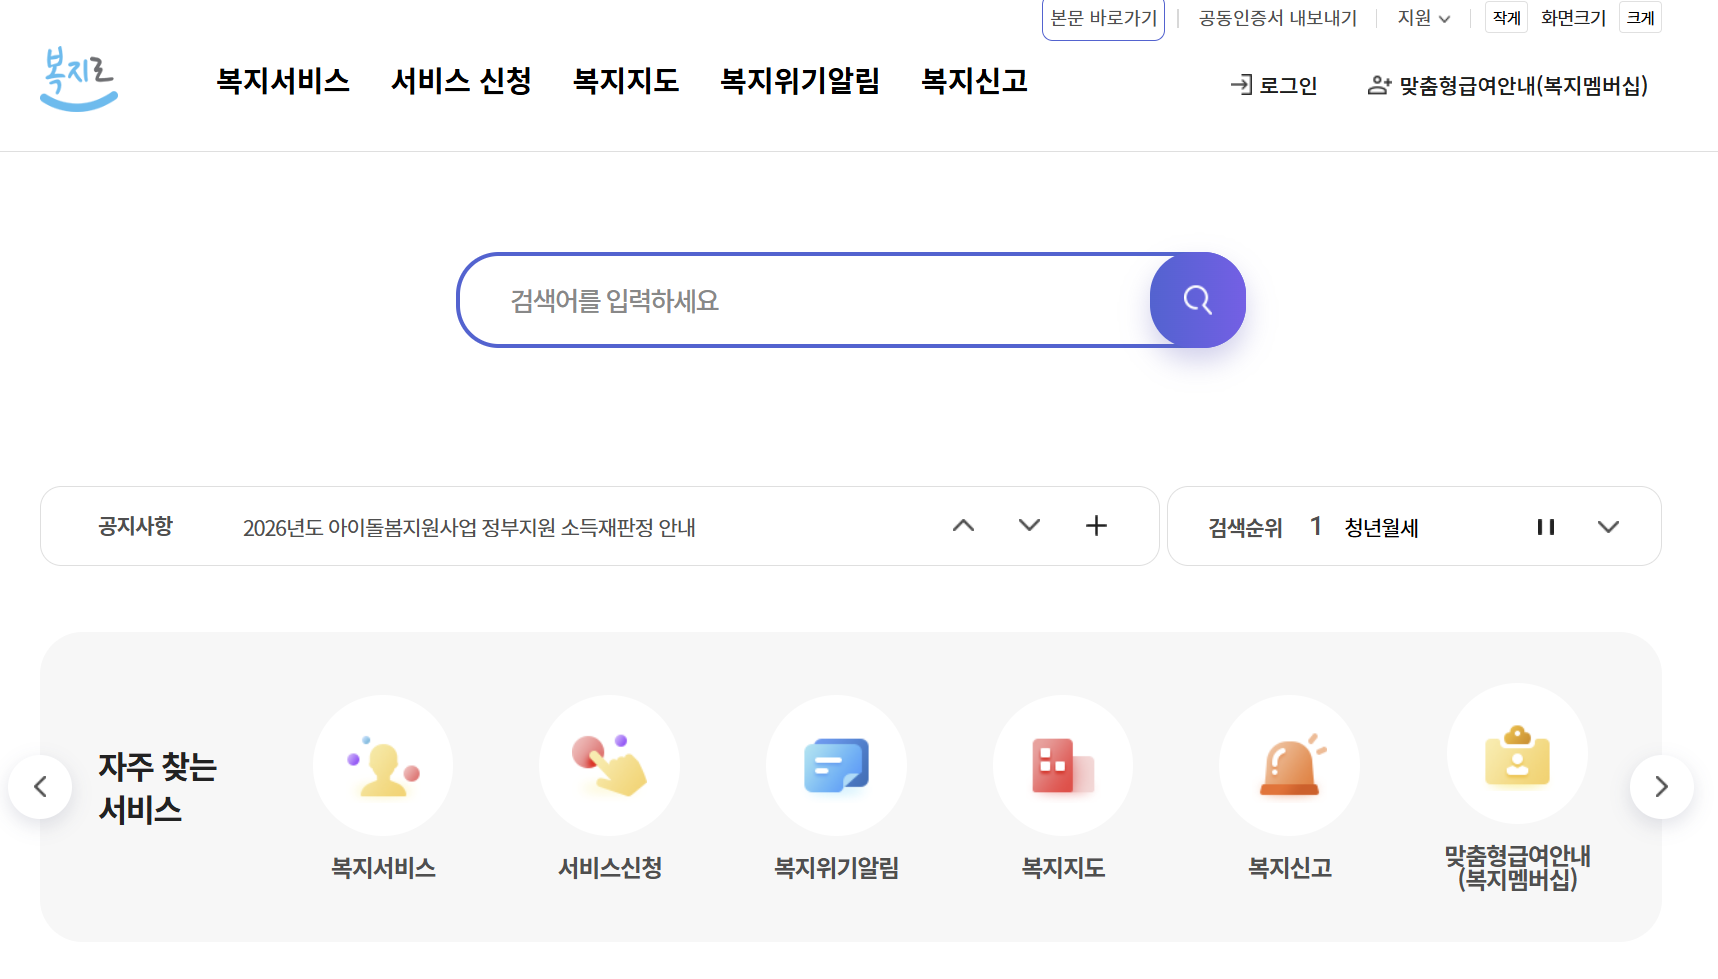Click the plus button to view all notices
Screen dimensions: 1718x979
click(1096, 525)
